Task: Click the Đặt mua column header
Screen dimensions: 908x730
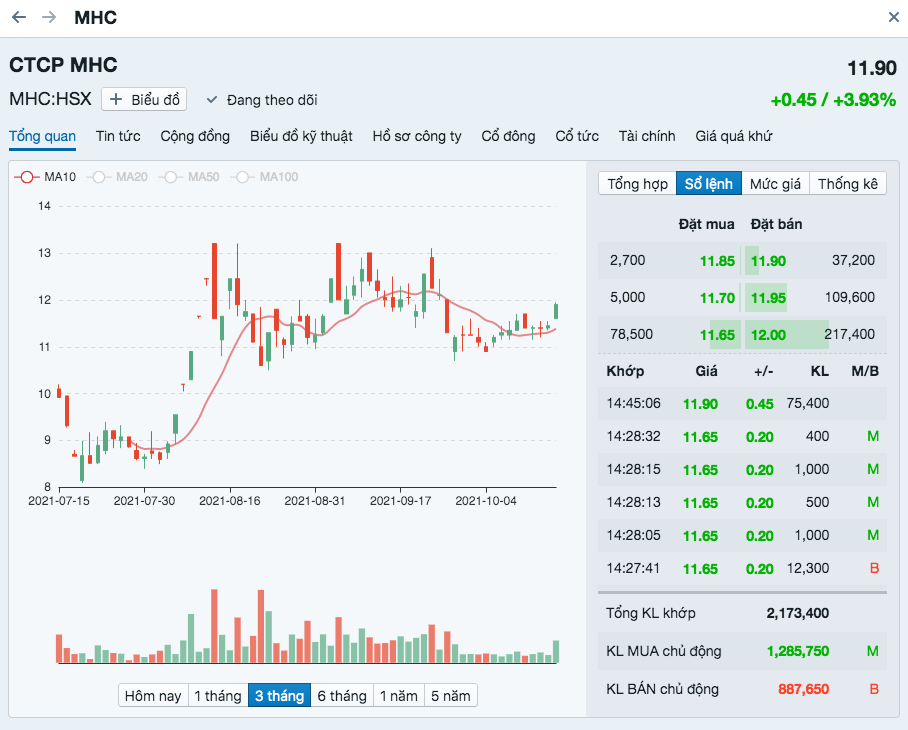Action: 706,224
